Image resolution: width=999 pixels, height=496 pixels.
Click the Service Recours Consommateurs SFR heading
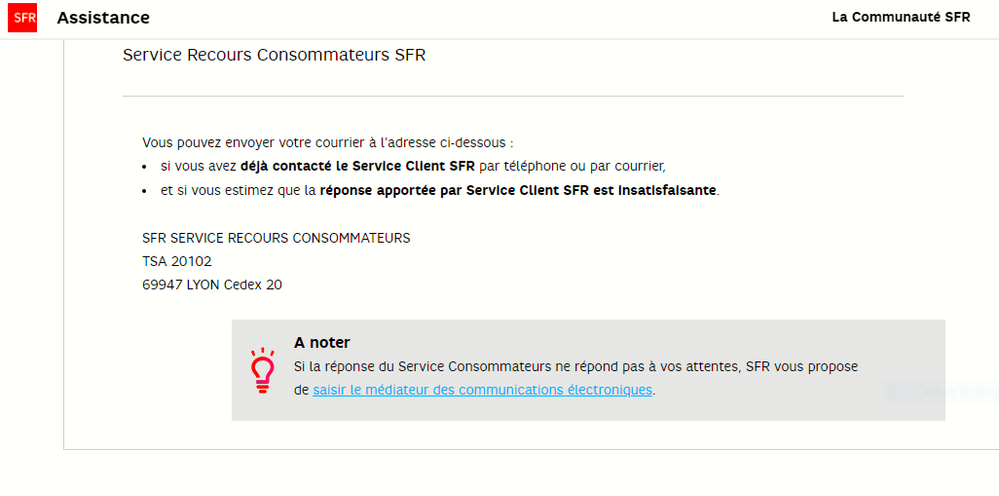[x=273, y=55]
